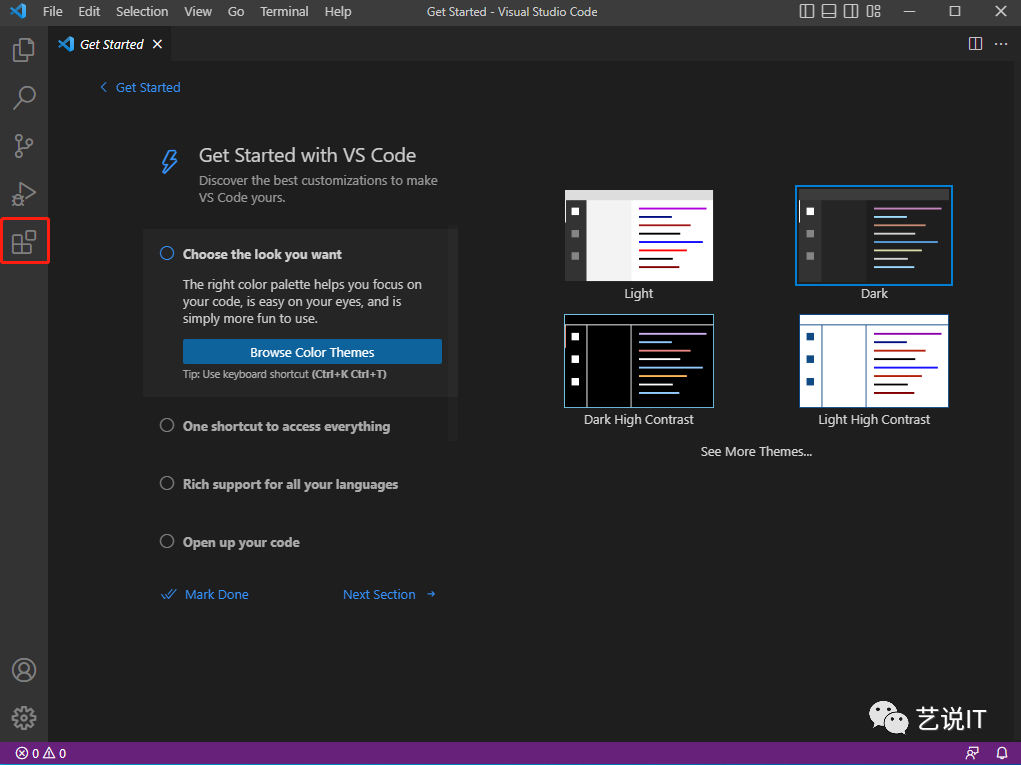Open the Go menu
This screenshot has width=1021, height=765.
click(236, 11)
